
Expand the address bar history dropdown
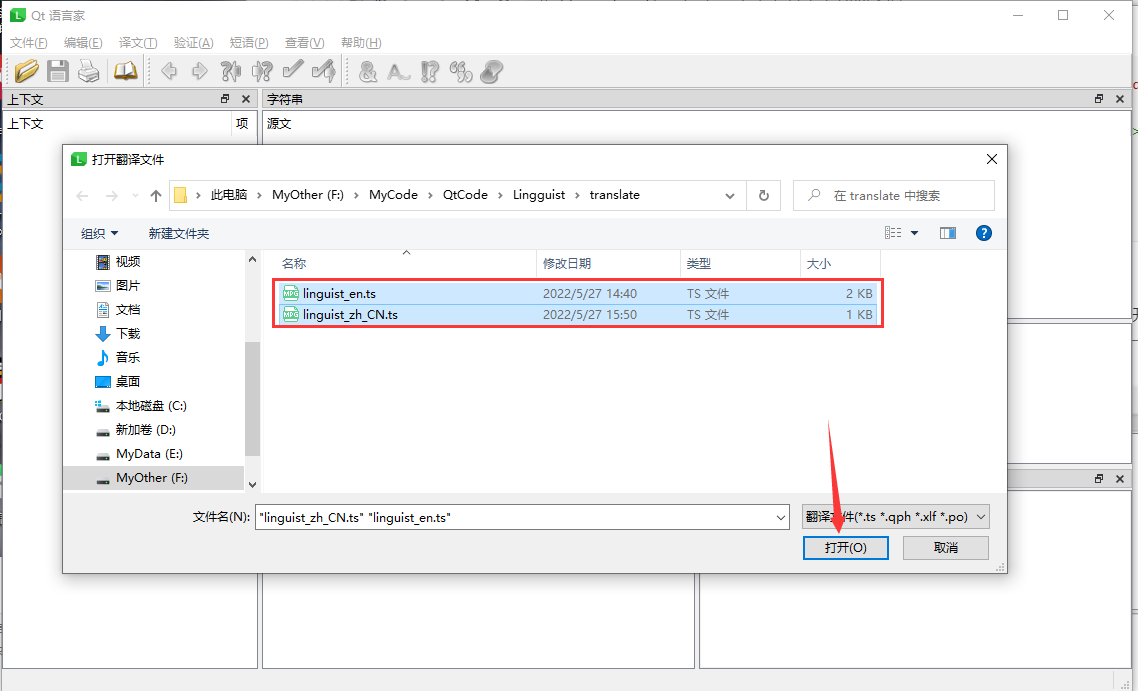(x=729, y=195)
